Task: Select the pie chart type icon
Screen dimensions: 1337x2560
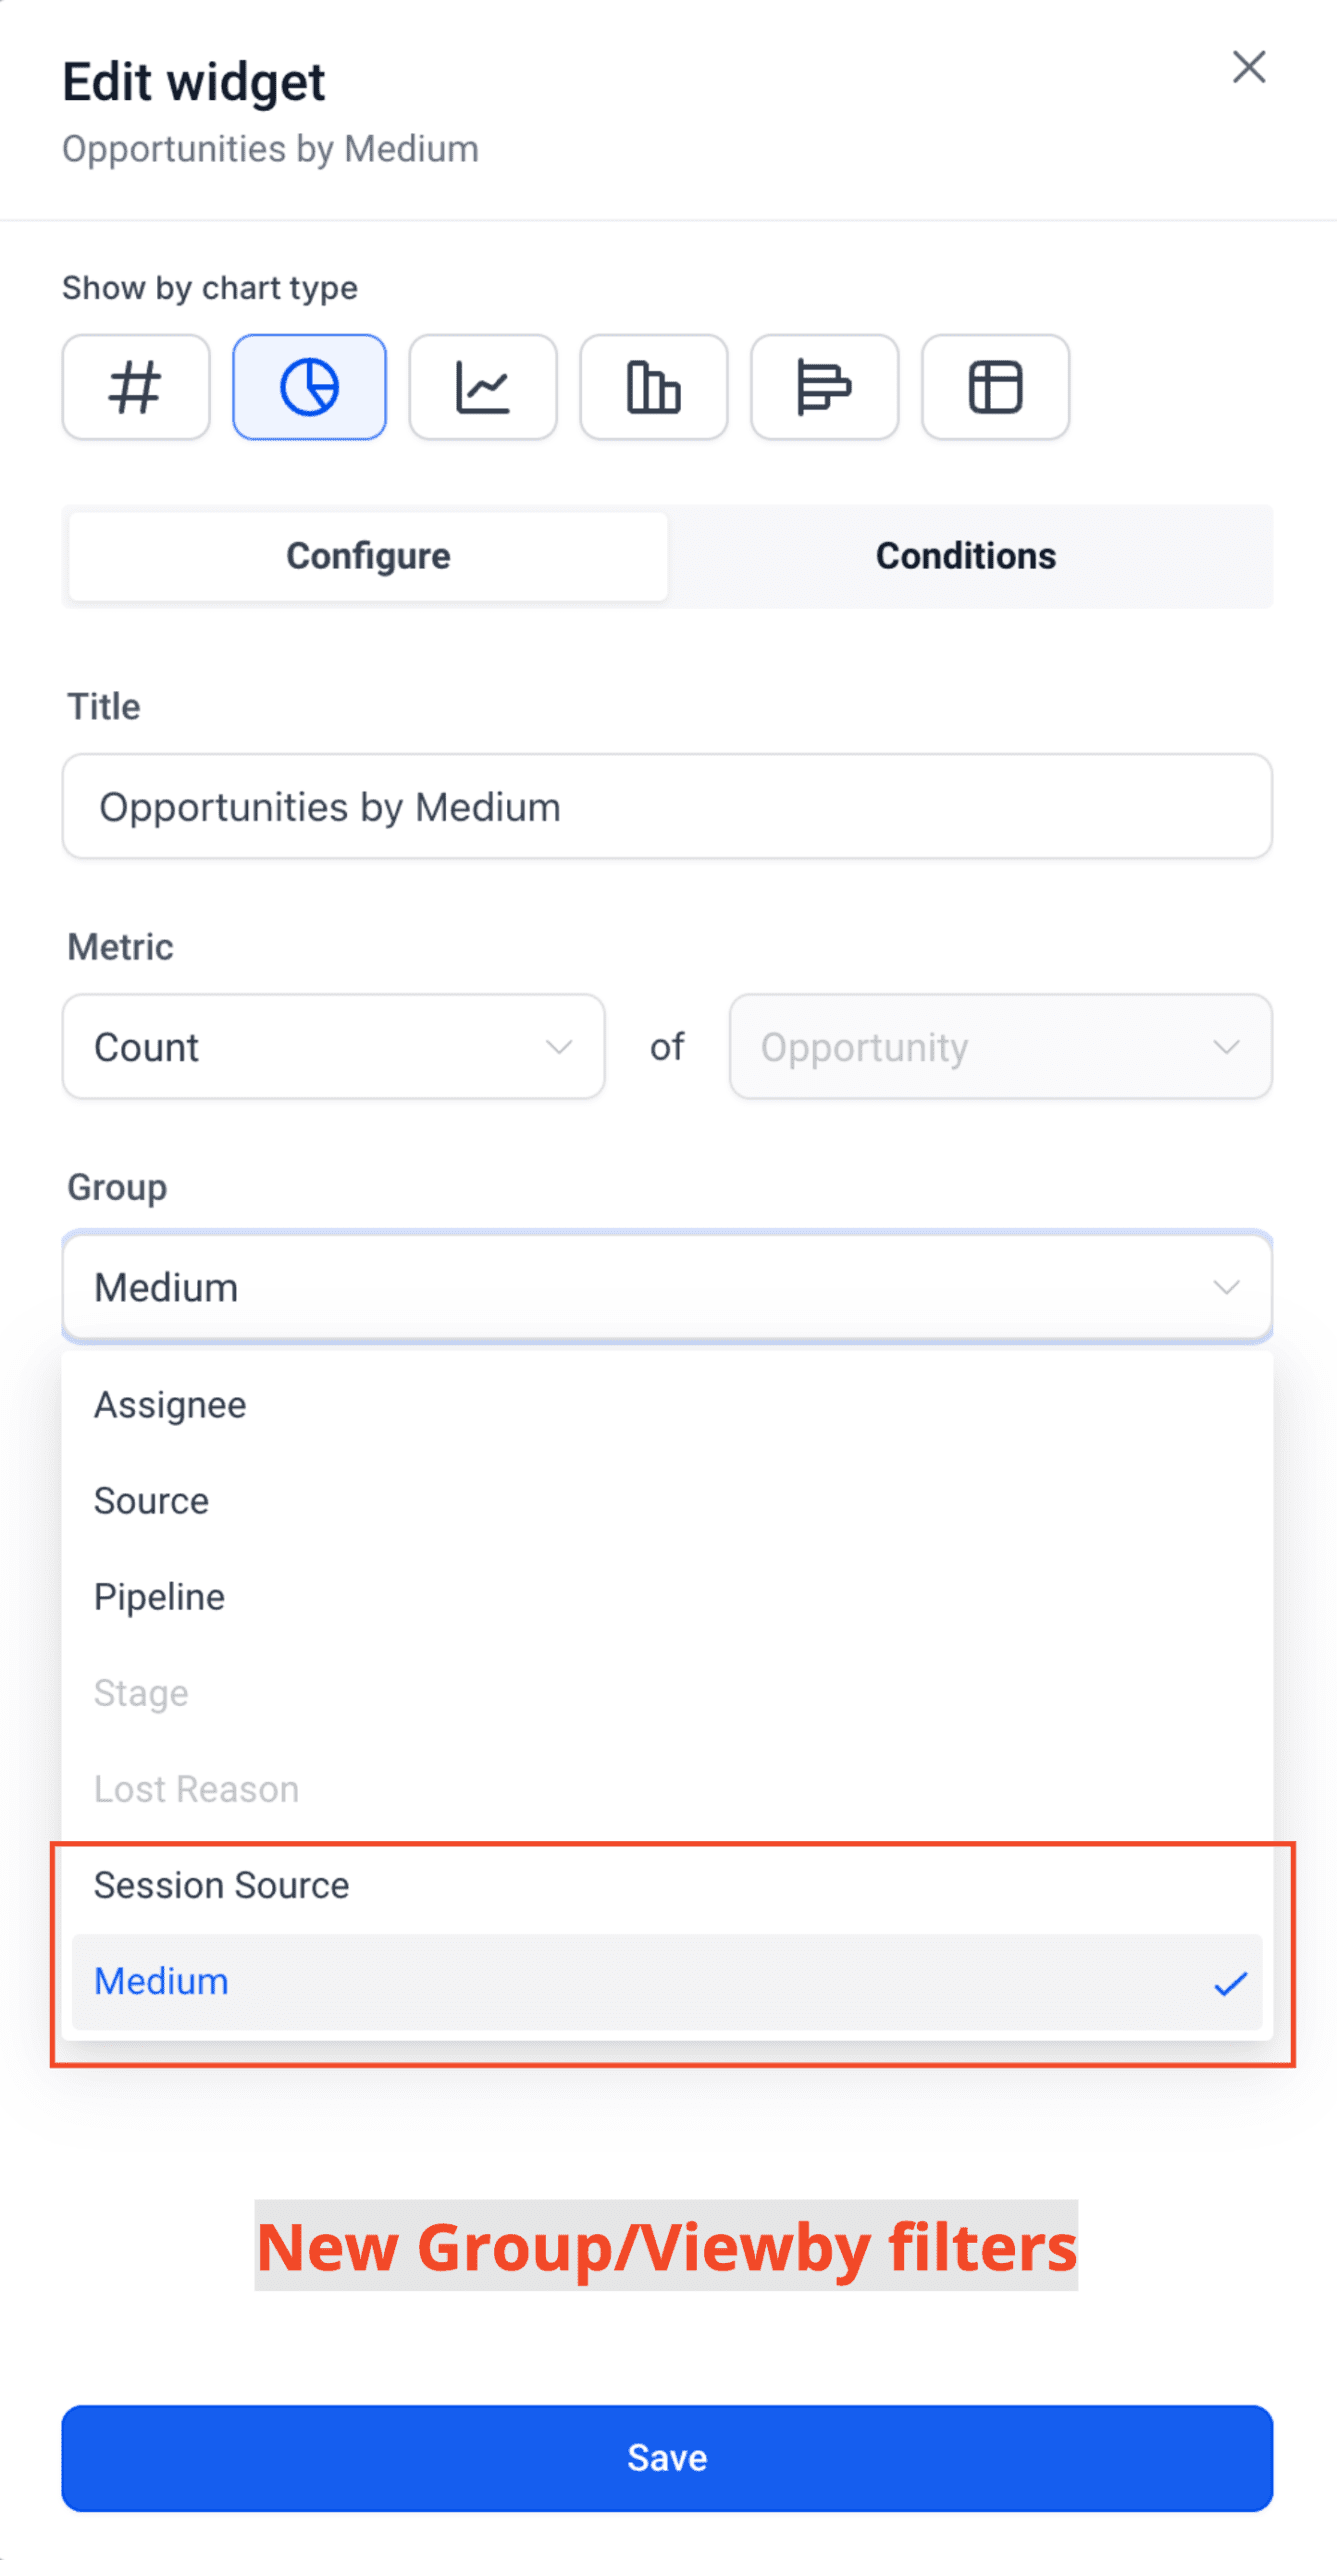Action: tap(309, 387)
